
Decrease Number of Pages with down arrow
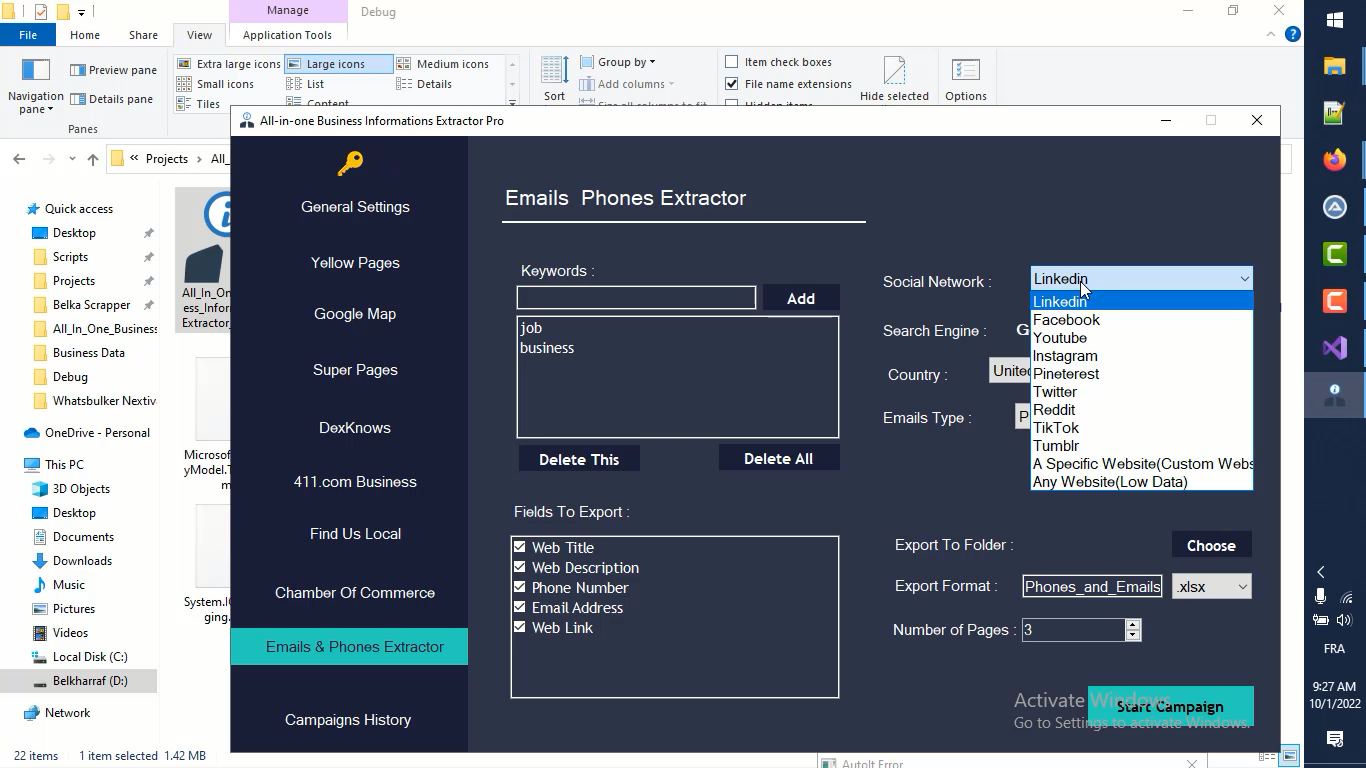coord(1132,635)
